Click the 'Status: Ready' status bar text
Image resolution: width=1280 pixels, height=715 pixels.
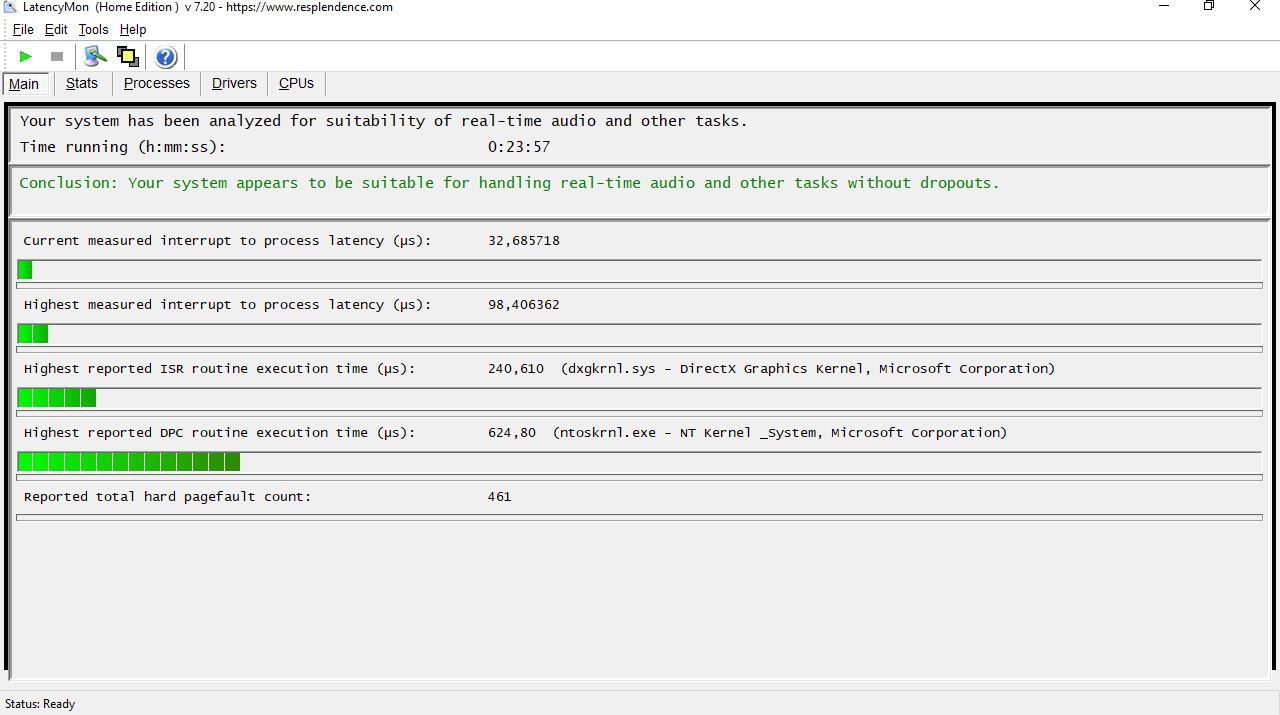pyautogui.click(x=40, y=704)
